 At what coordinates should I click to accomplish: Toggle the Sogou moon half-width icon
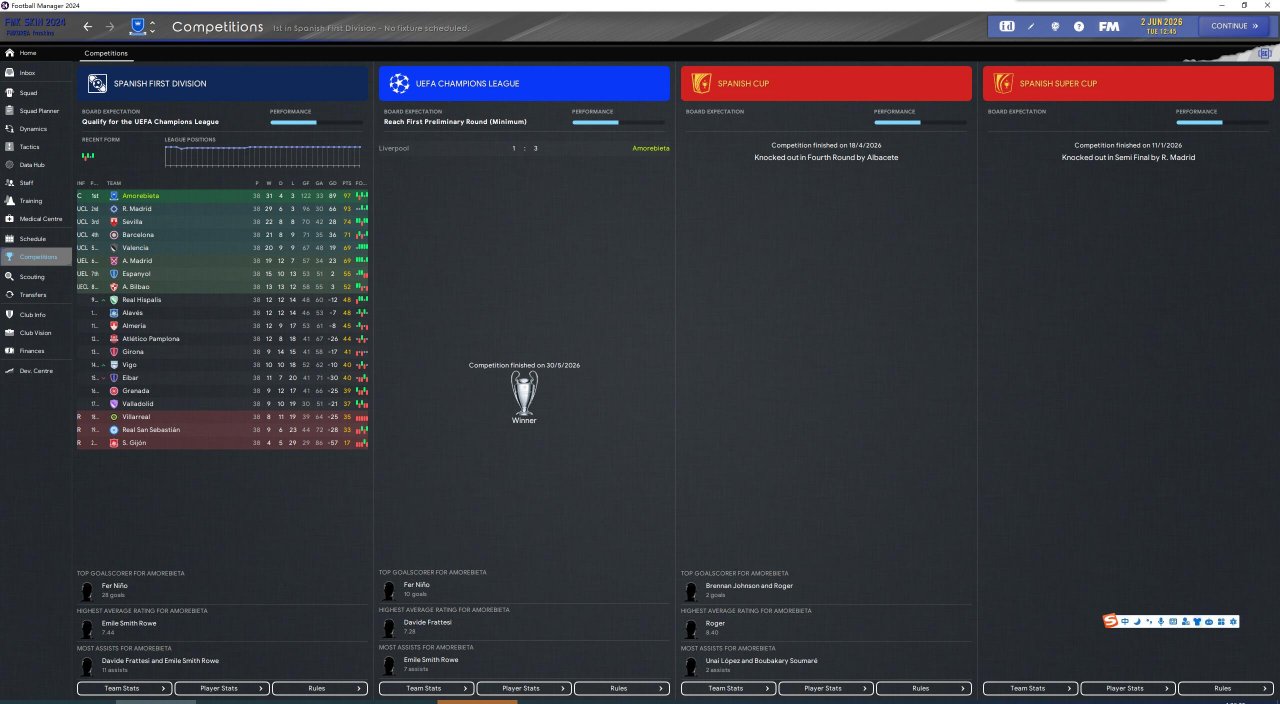(x=1137, y=622)
